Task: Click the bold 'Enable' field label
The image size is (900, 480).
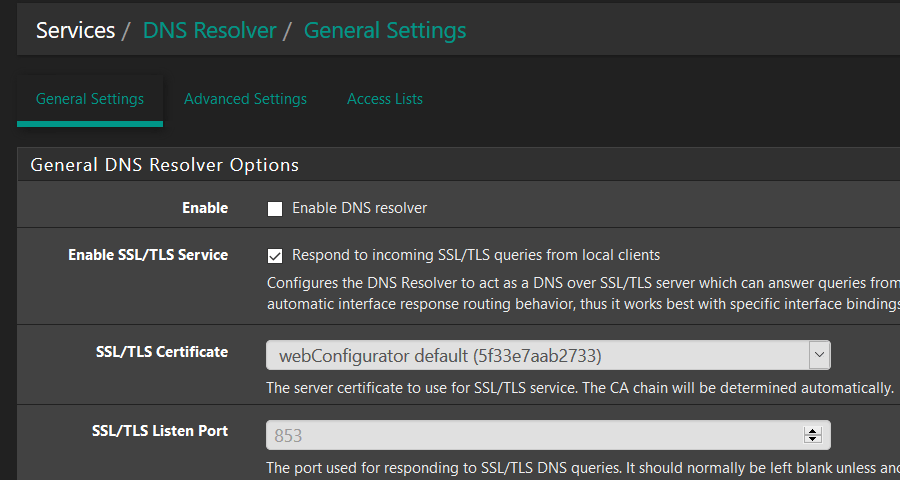Action: 205,208
